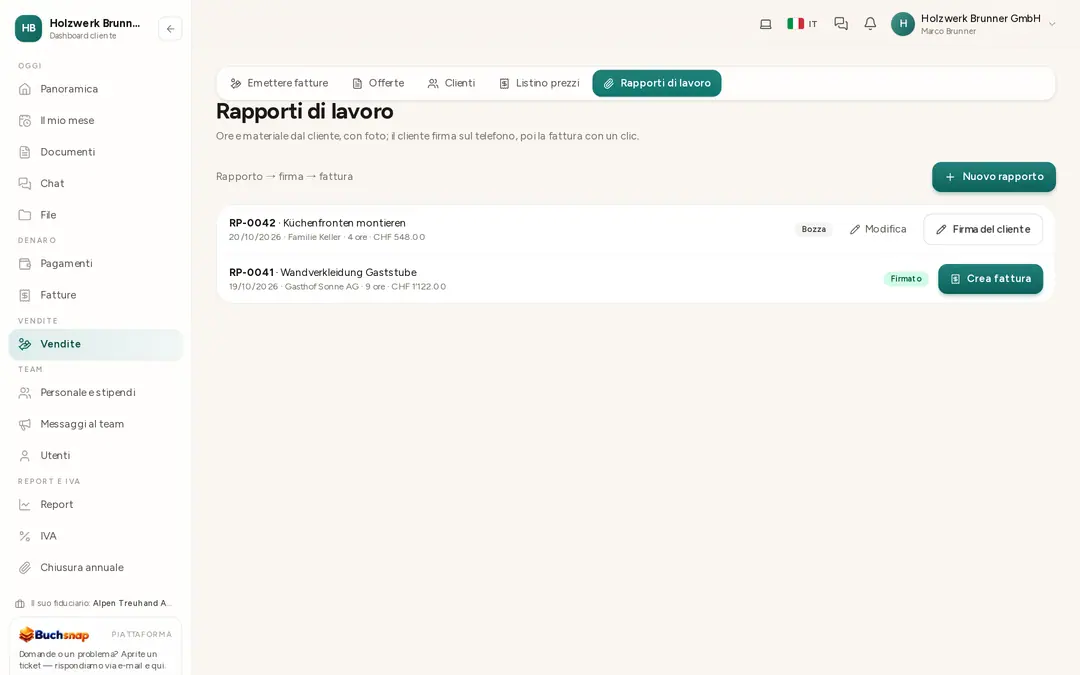Open File section in the sidebar

click(x=96, y=215)
